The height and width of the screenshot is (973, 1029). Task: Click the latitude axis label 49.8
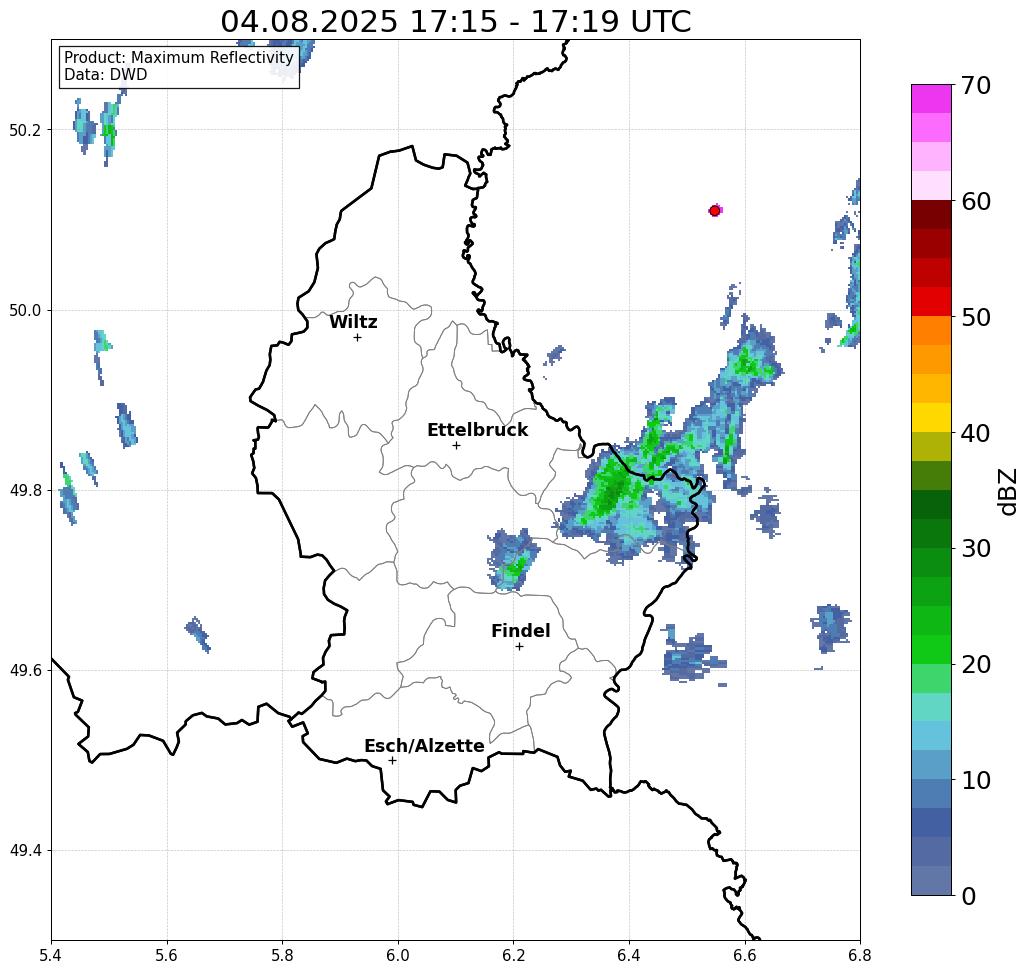[25, 491]
